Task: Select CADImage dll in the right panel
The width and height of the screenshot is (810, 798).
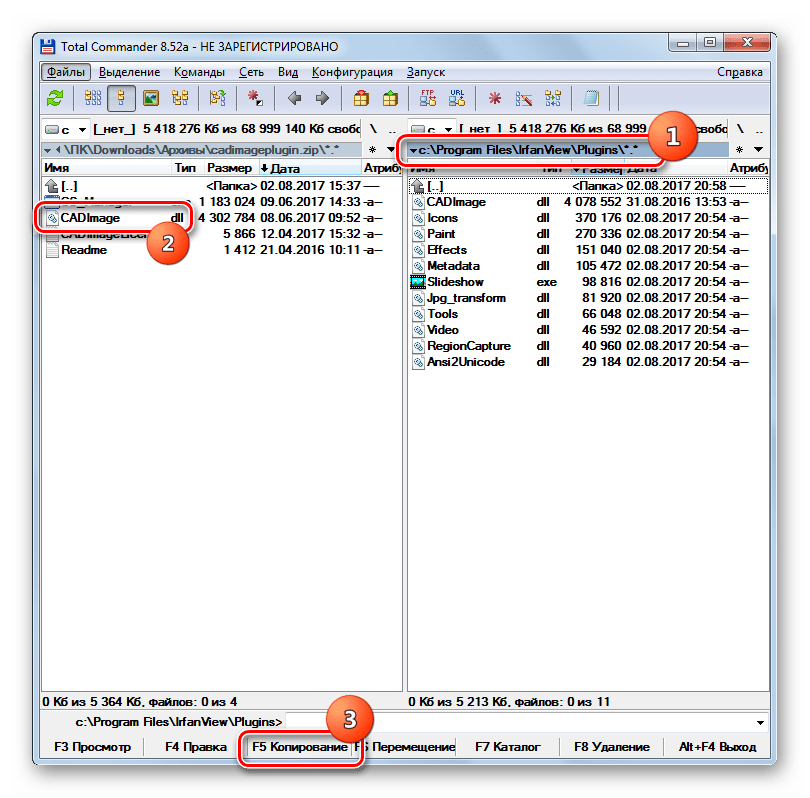Action: (588, 202)
